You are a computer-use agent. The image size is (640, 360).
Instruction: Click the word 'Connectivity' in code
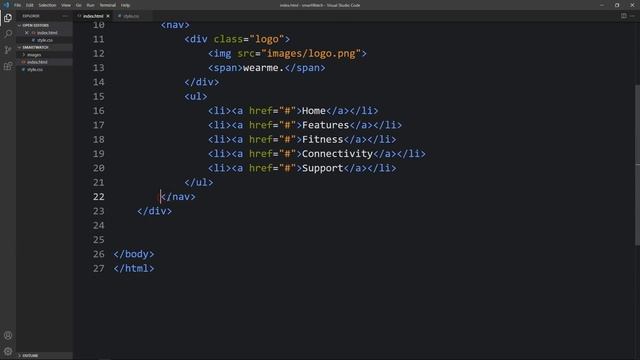click(x=337, y=154)
